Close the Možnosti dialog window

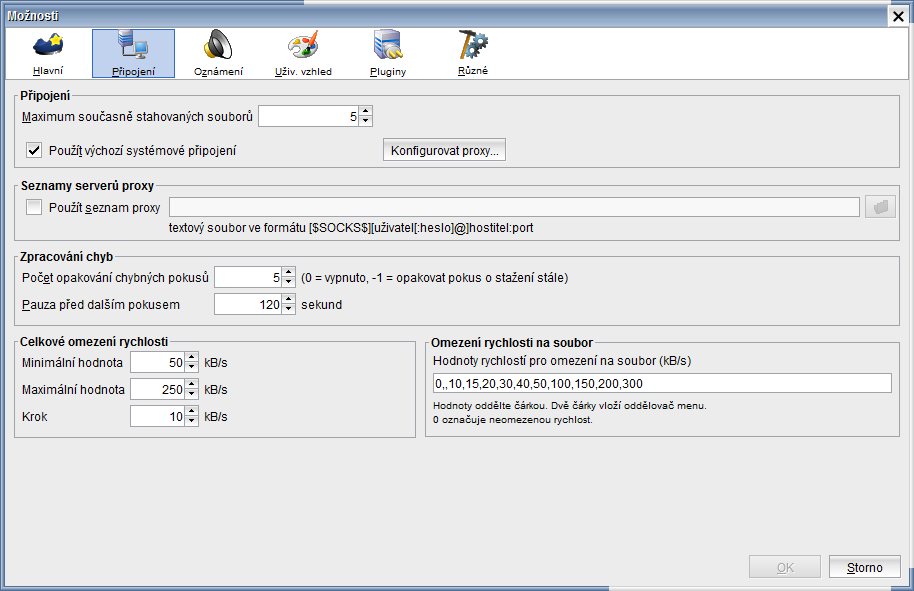pos(898,16)
